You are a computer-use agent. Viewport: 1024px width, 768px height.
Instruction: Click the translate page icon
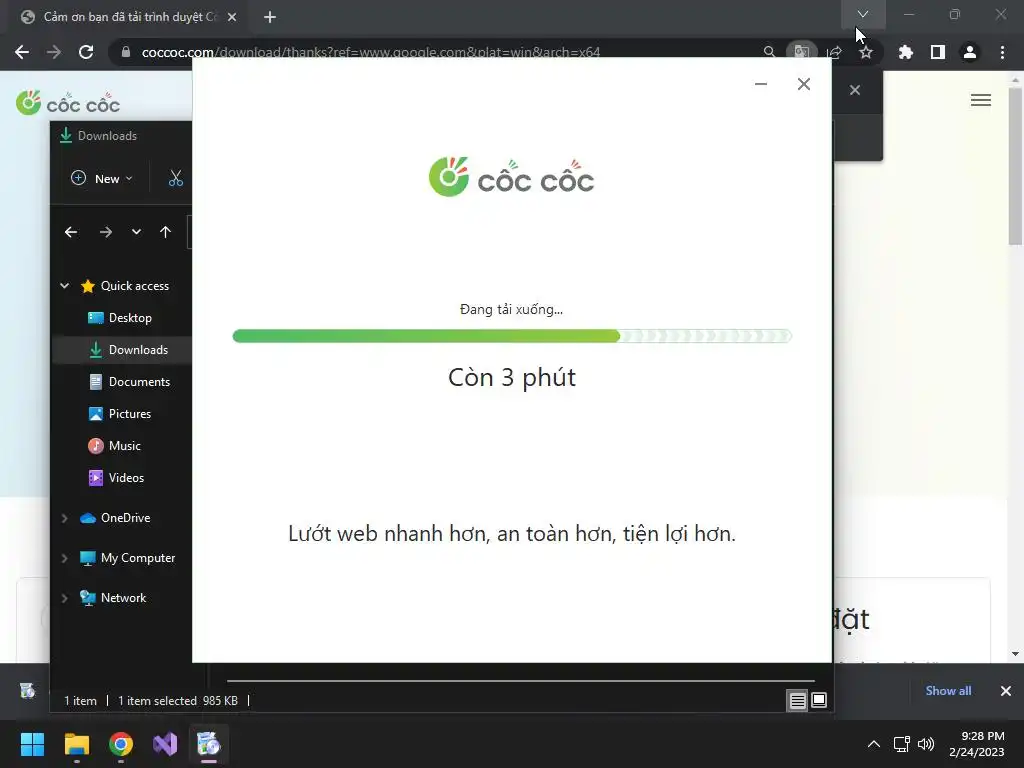[x=801, y=52]
